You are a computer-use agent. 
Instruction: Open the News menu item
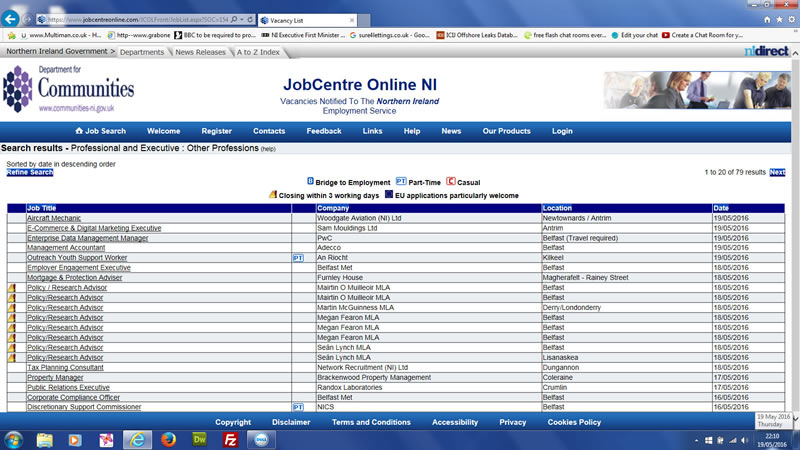tap(451, 131)
